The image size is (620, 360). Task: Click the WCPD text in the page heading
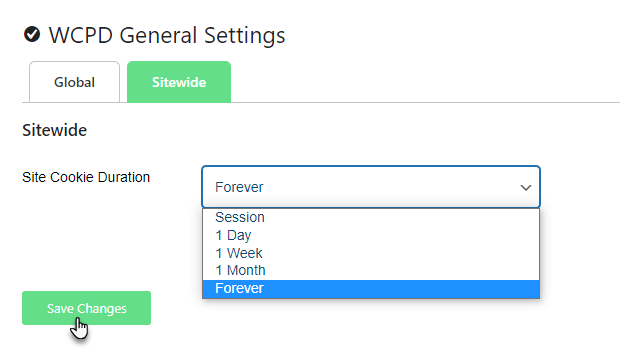pyautogui.click(x=81, y=35)
